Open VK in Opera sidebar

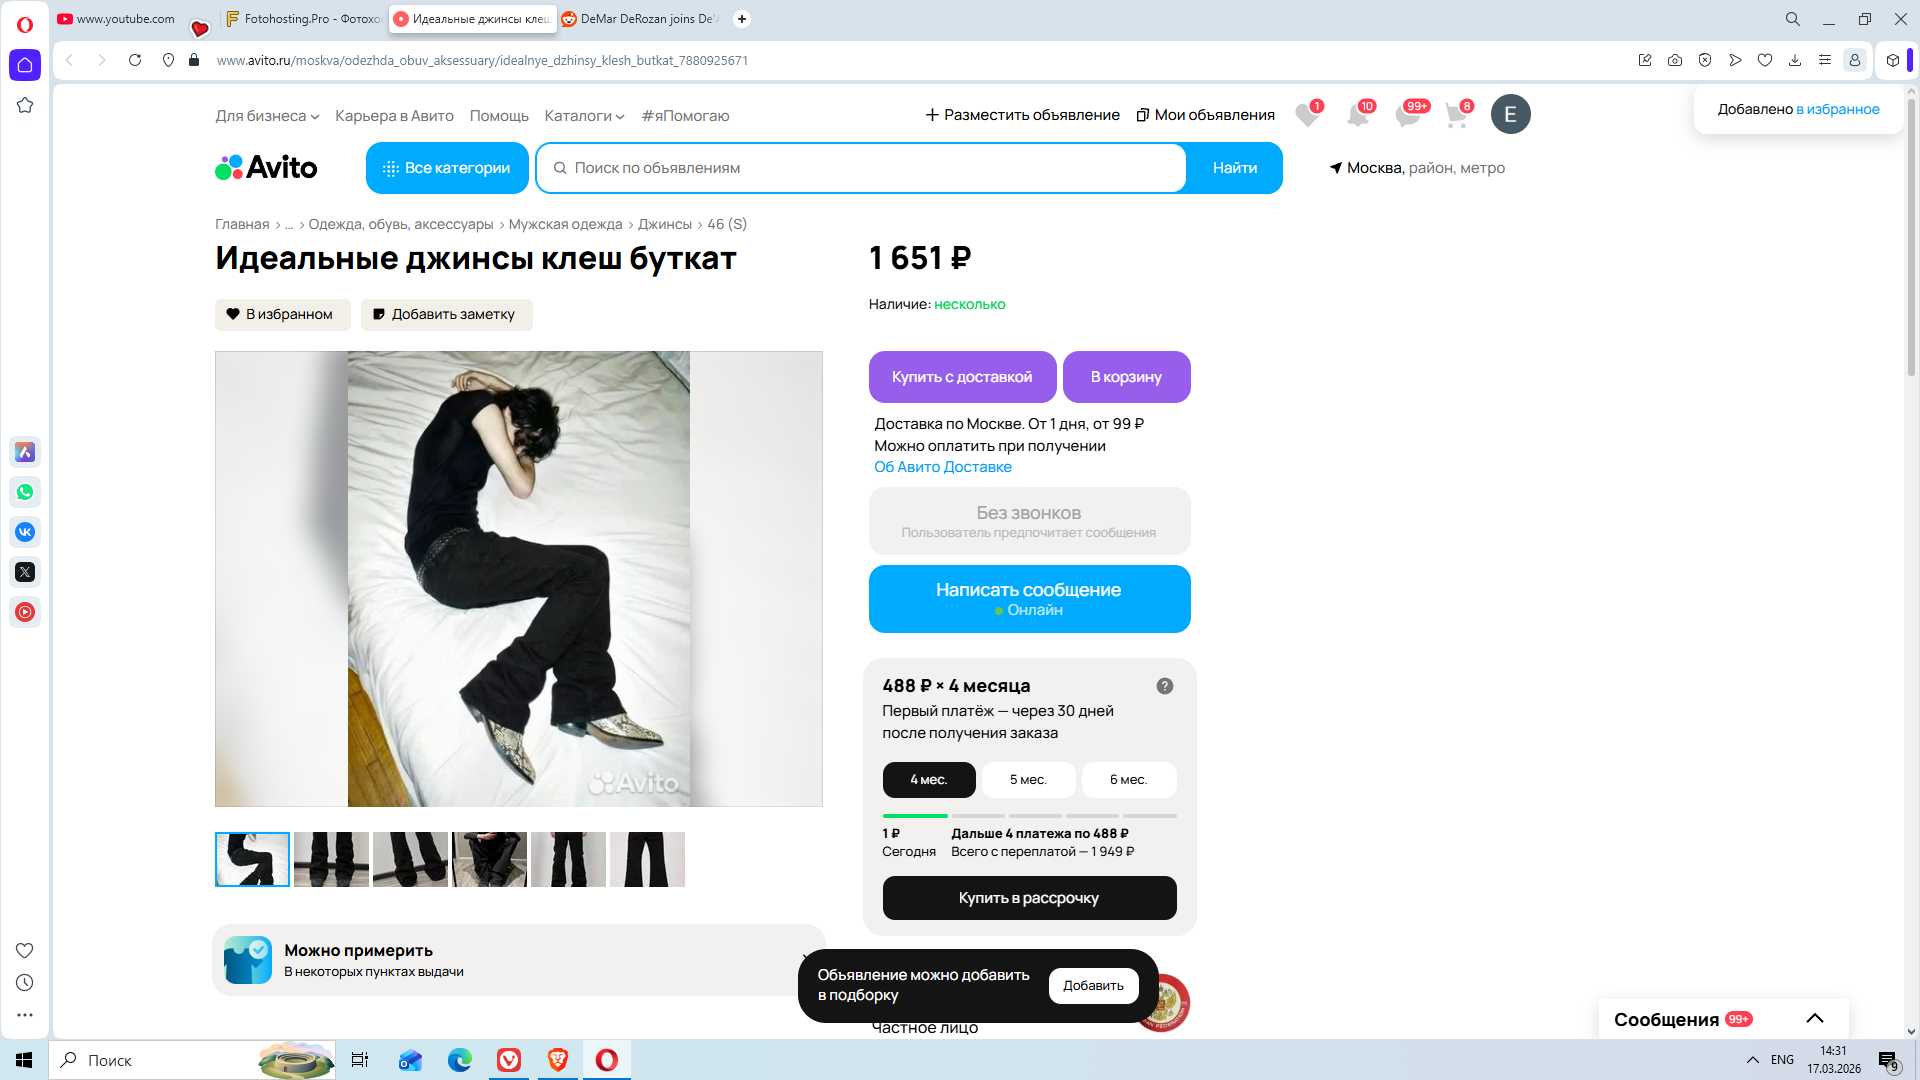(x=25, y=532)
